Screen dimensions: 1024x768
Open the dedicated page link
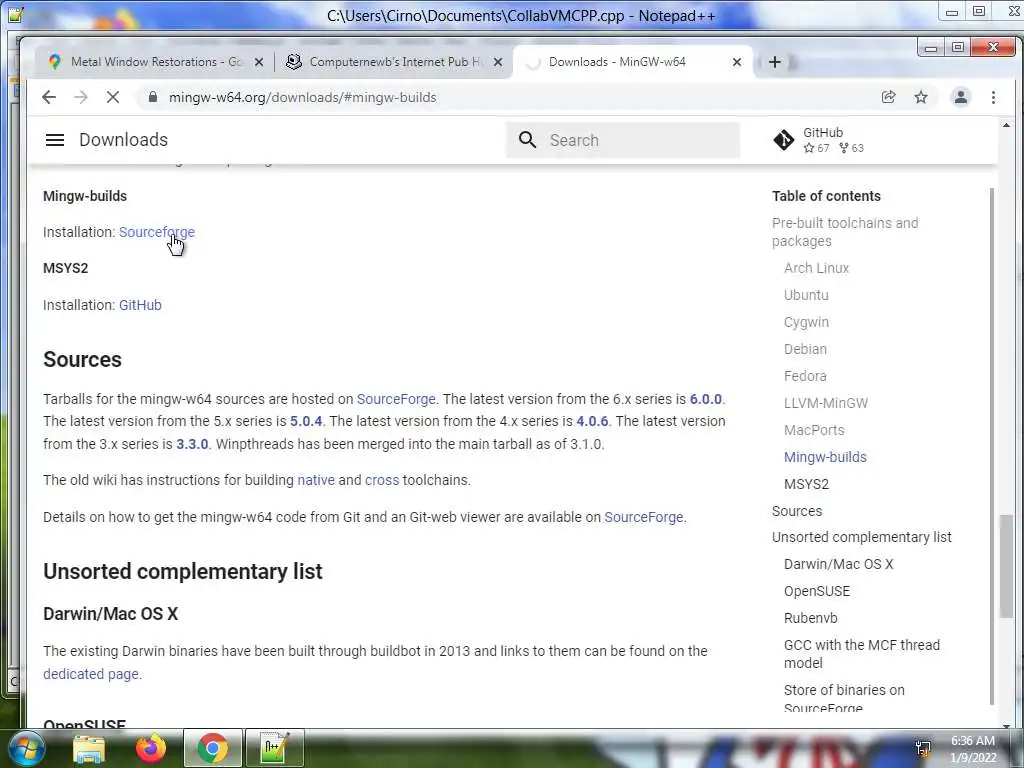91,674
